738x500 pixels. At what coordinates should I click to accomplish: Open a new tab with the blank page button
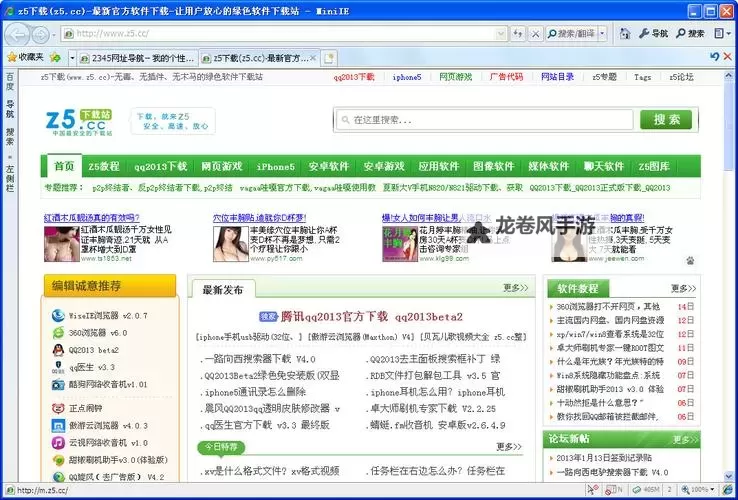click(x=329, y=58)
